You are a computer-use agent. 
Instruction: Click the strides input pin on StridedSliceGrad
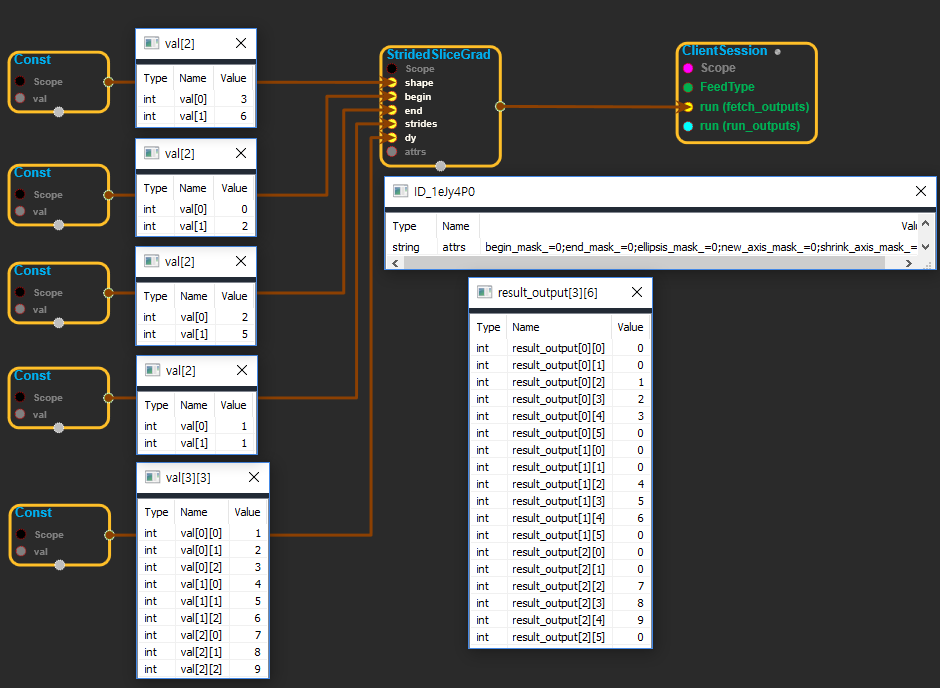click(392, 124)
